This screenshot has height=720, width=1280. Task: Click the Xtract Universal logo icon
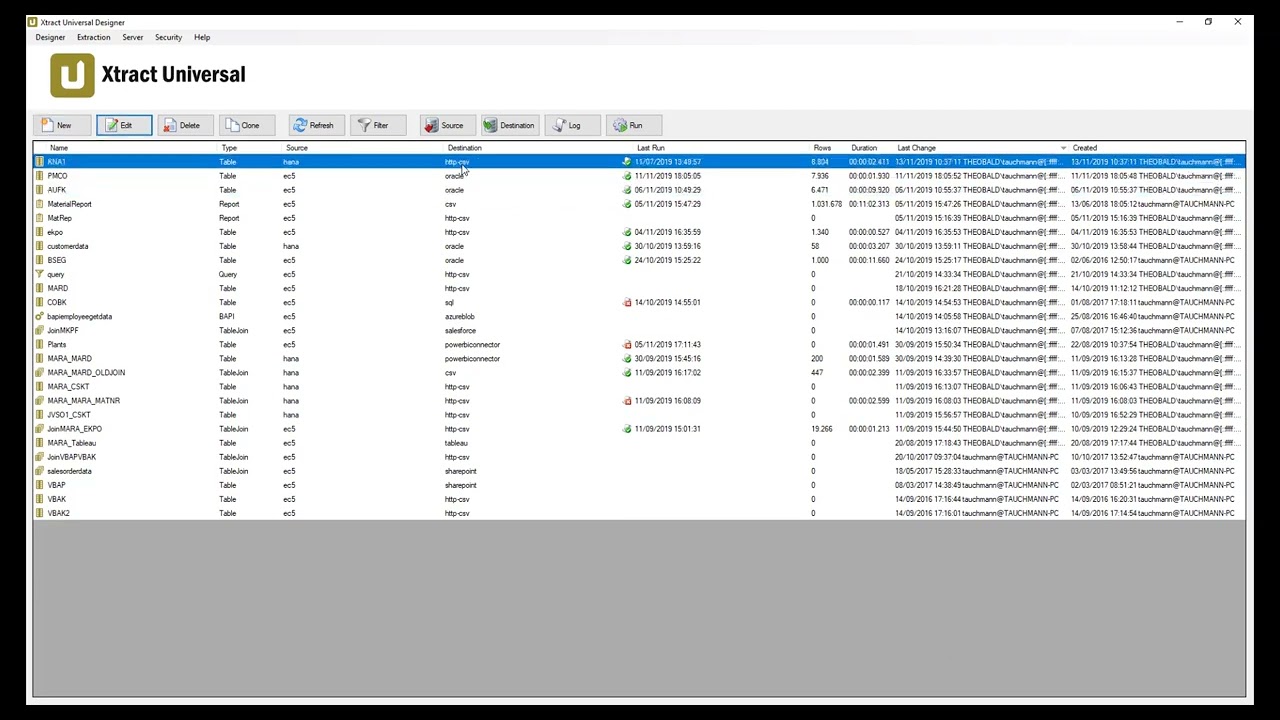pyautogui.click(x=72, y=75)
